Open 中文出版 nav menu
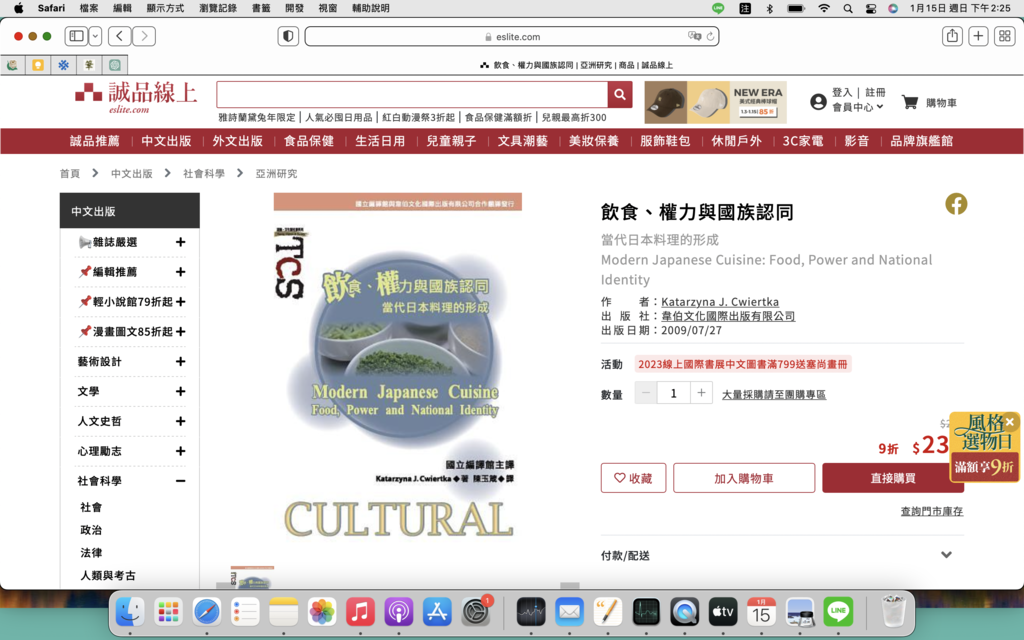 166,141
